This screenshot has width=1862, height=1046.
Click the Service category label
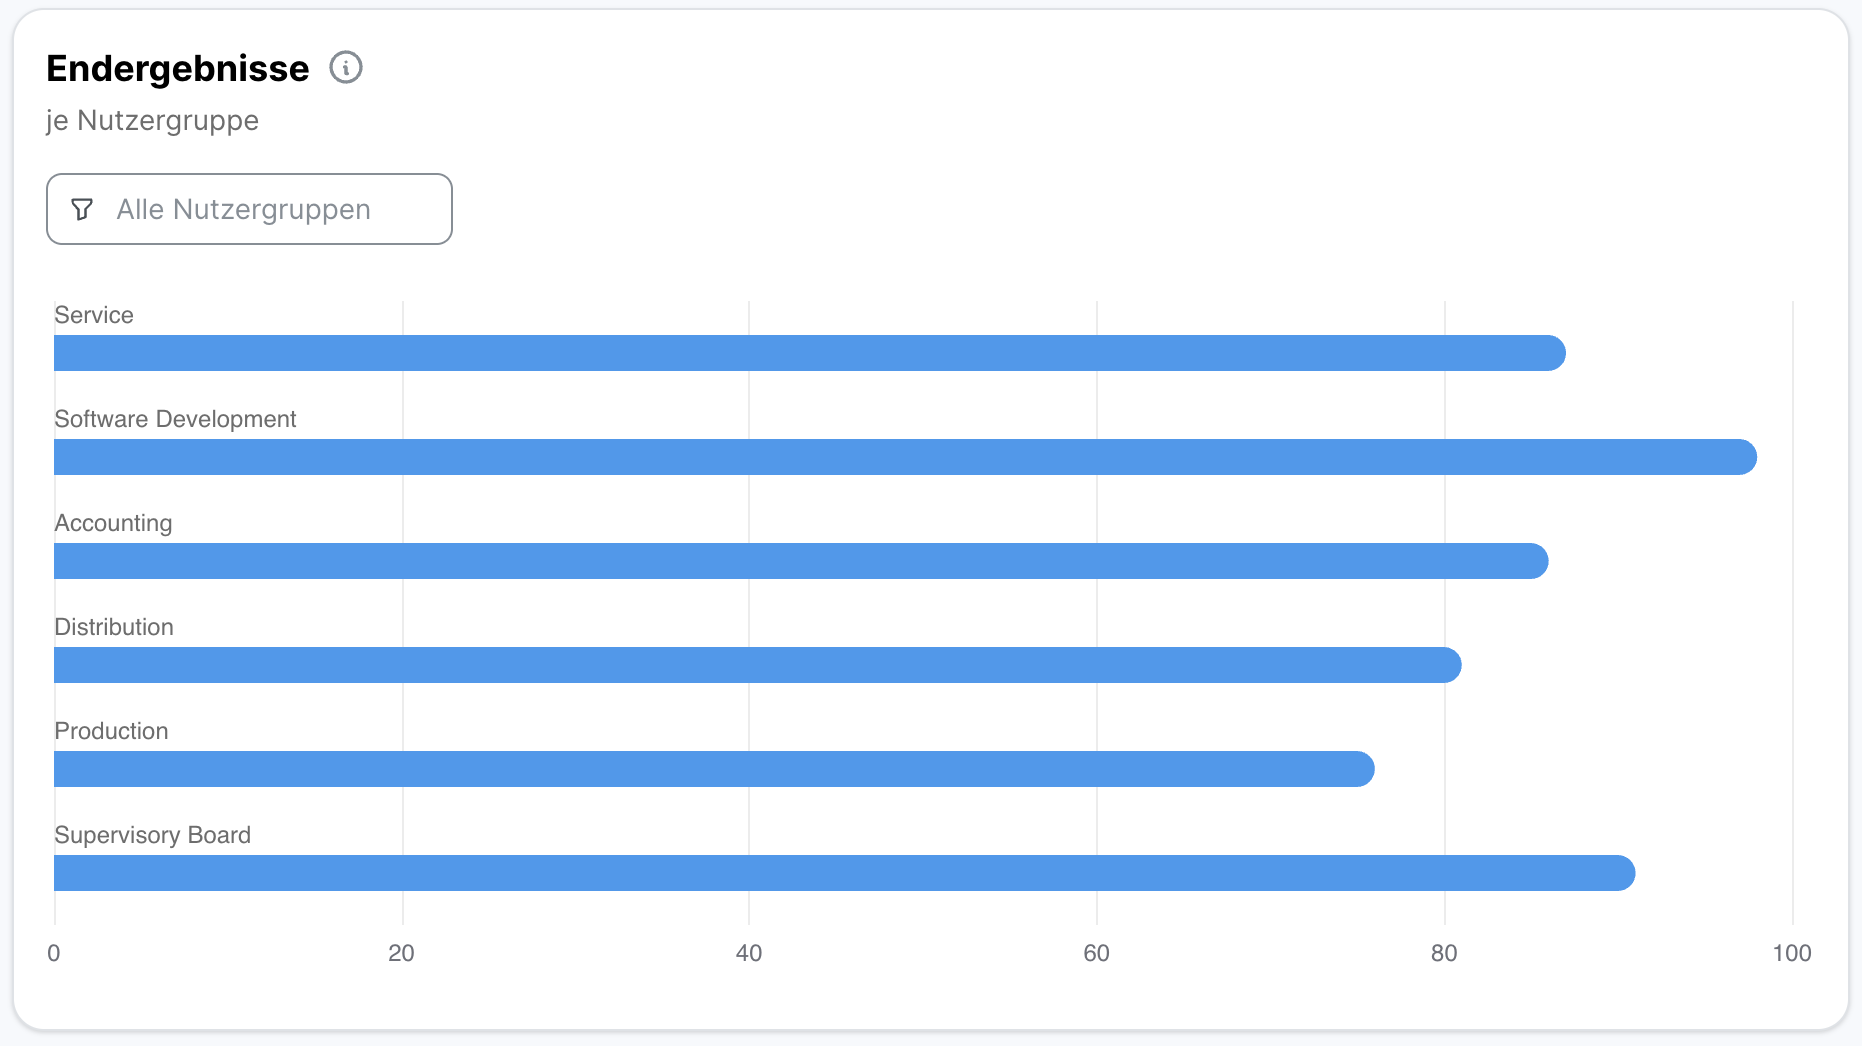(94, 315)
